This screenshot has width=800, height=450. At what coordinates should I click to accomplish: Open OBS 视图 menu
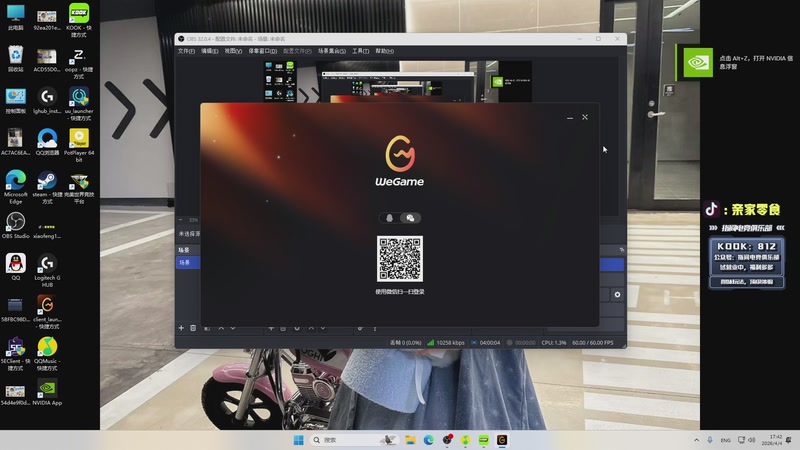pyautogui.click(x=233, y=51)
